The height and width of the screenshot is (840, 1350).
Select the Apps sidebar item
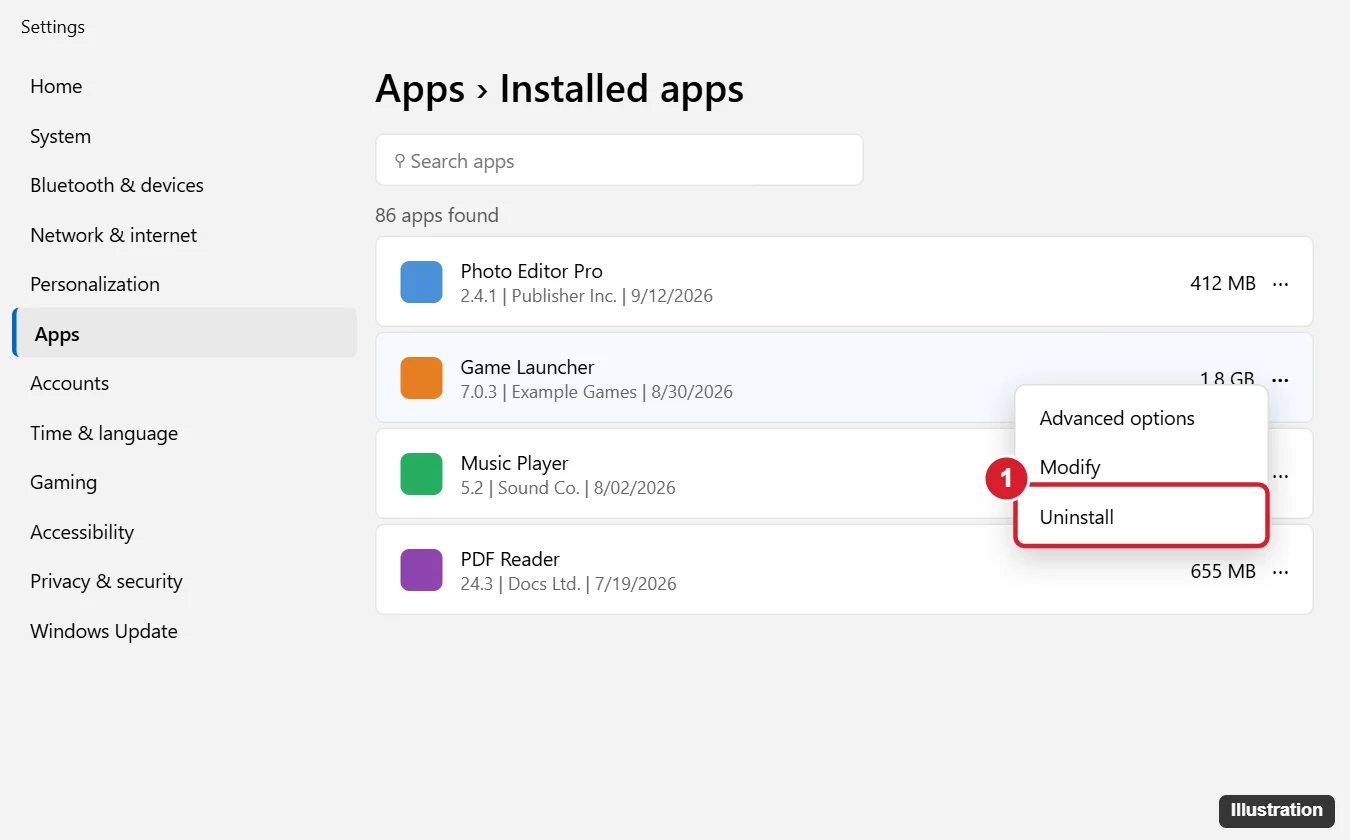(184, 333)
